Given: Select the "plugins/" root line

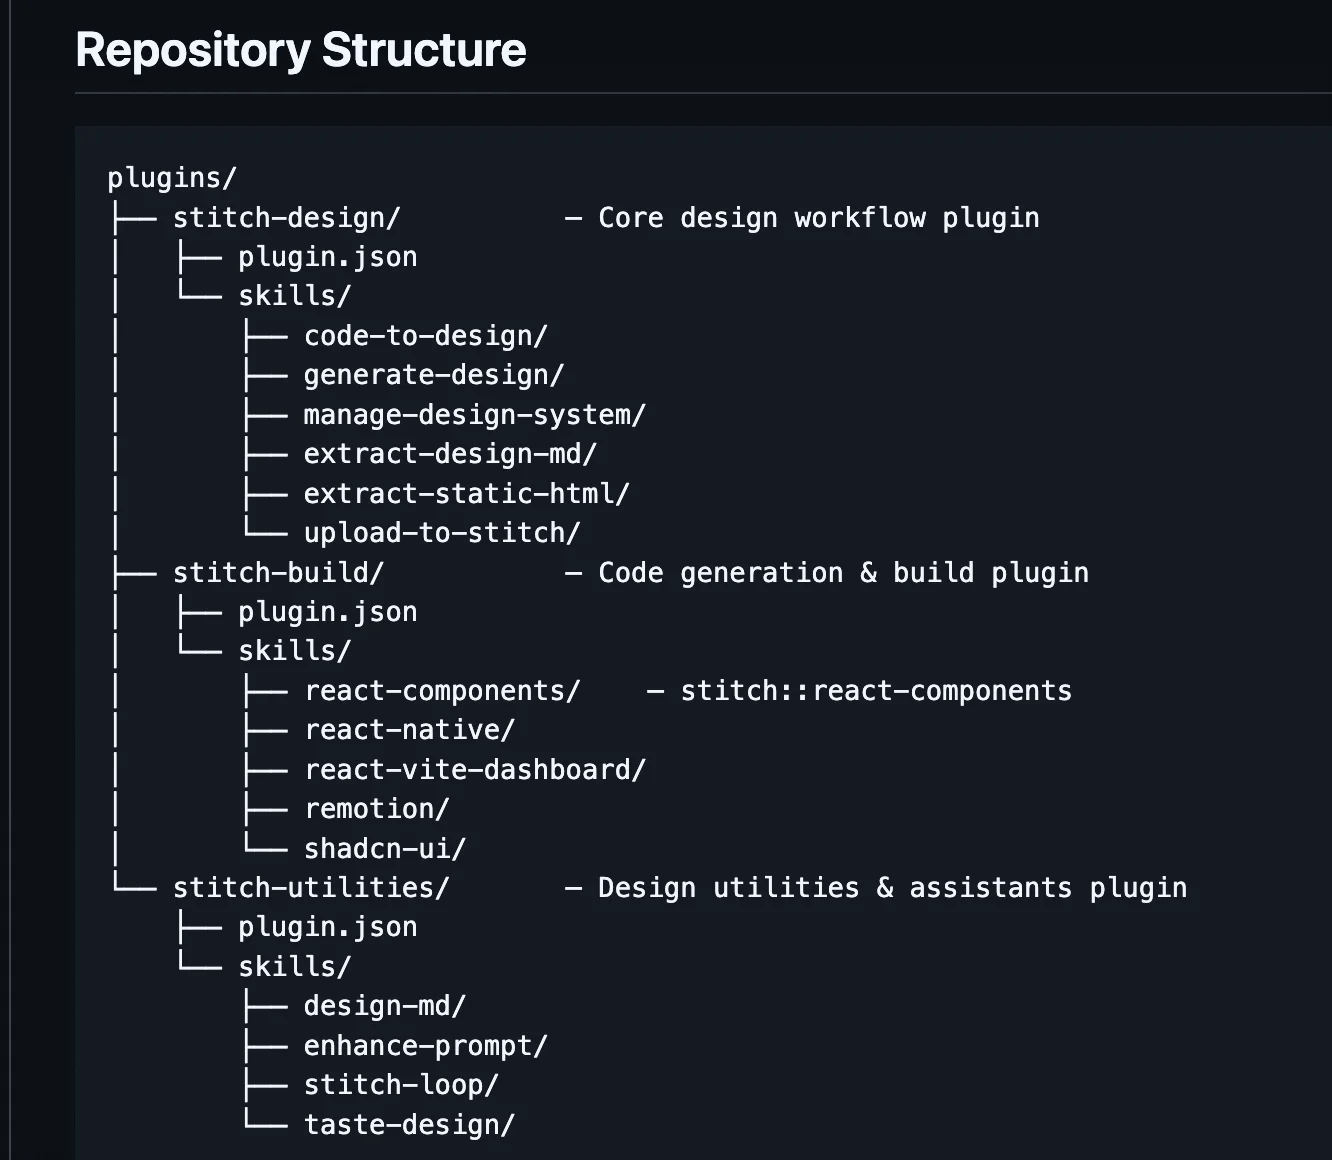Looking at the screenshot, I should click(x=172, y=178).
